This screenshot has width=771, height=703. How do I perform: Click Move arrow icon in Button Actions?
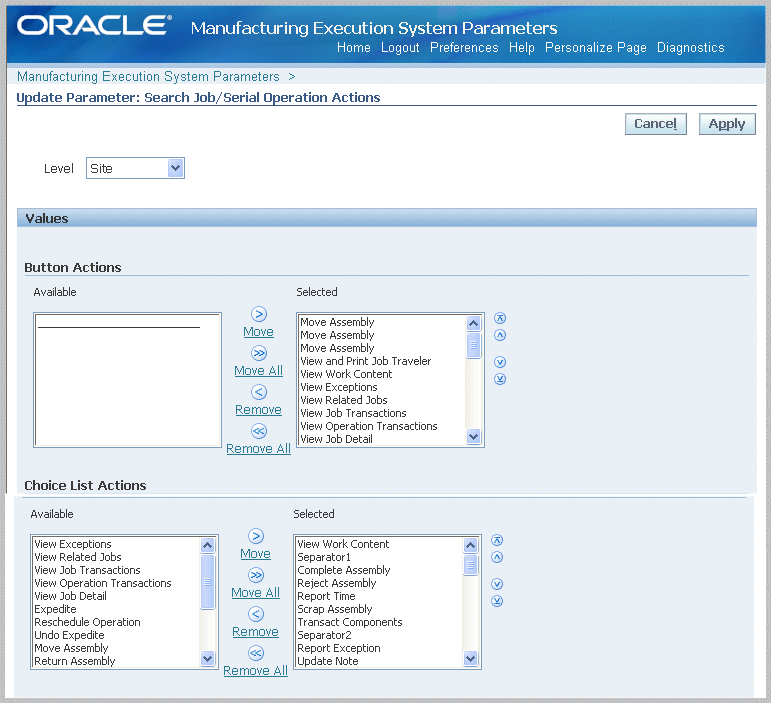coord(259,314)
